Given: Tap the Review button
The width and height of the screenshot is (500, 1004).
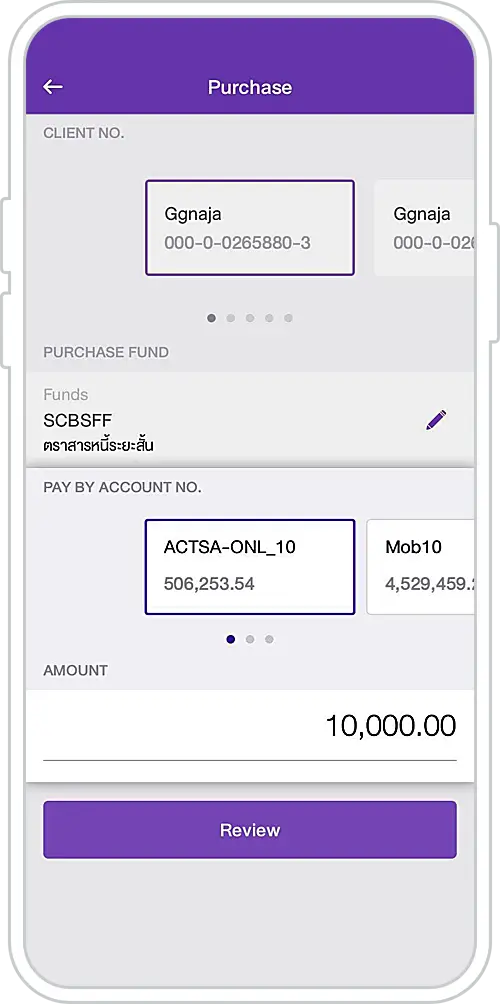Looking at the screenshot, I should (x=250, y=830).
